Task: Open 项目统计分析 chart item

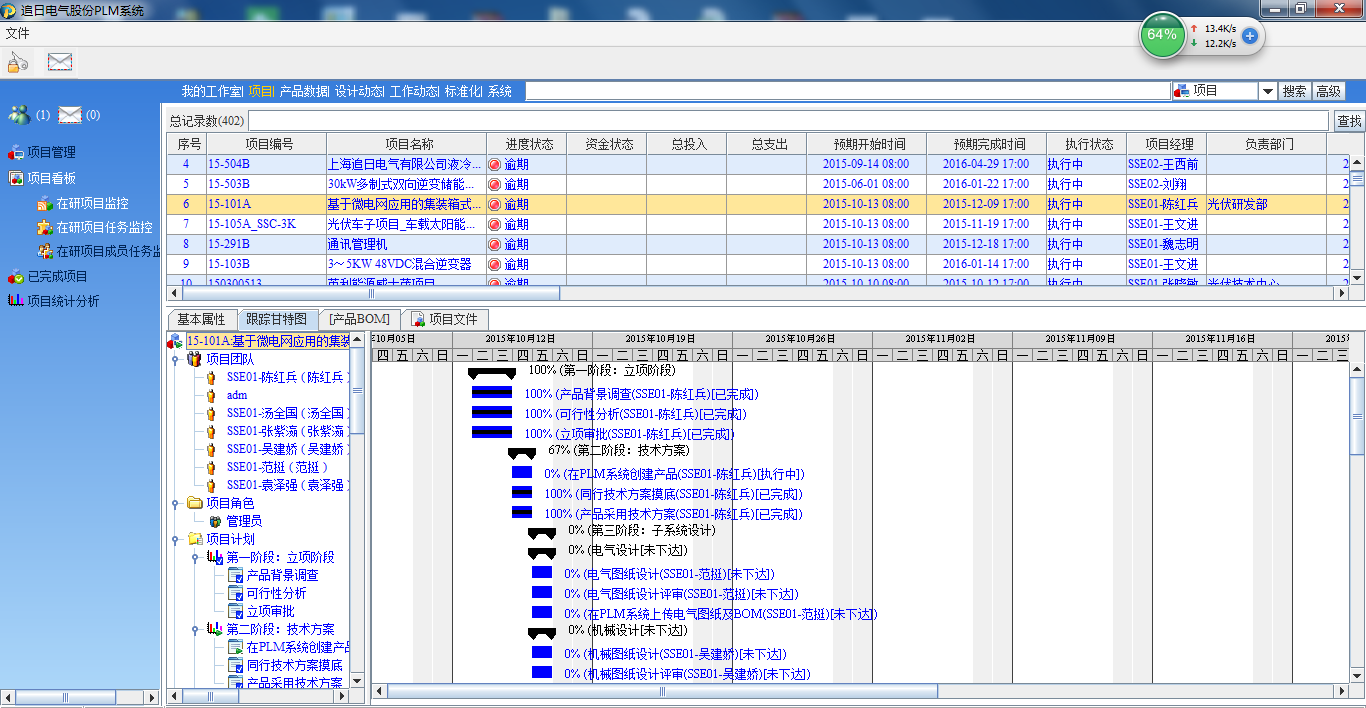Action: [63, 301]
